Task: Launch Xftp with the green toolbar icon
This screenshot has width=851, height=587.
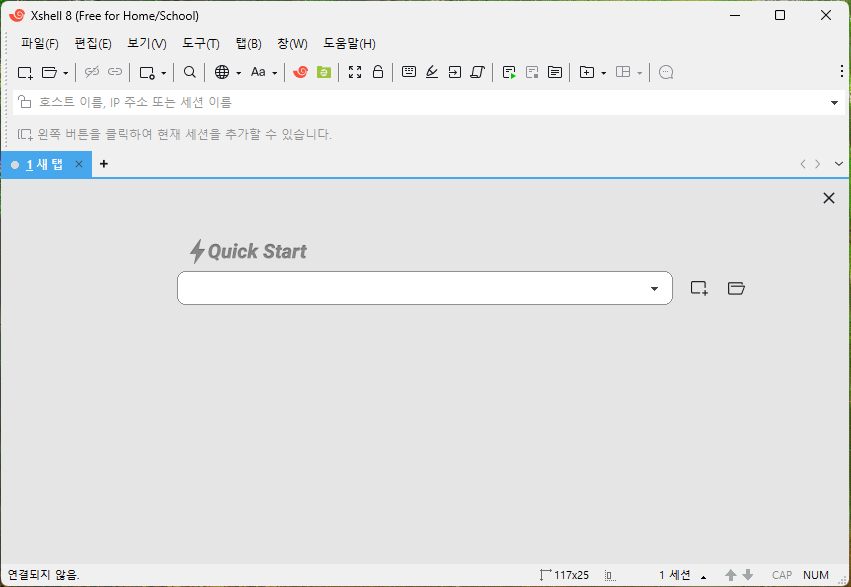Action: (x=322, y=72)
